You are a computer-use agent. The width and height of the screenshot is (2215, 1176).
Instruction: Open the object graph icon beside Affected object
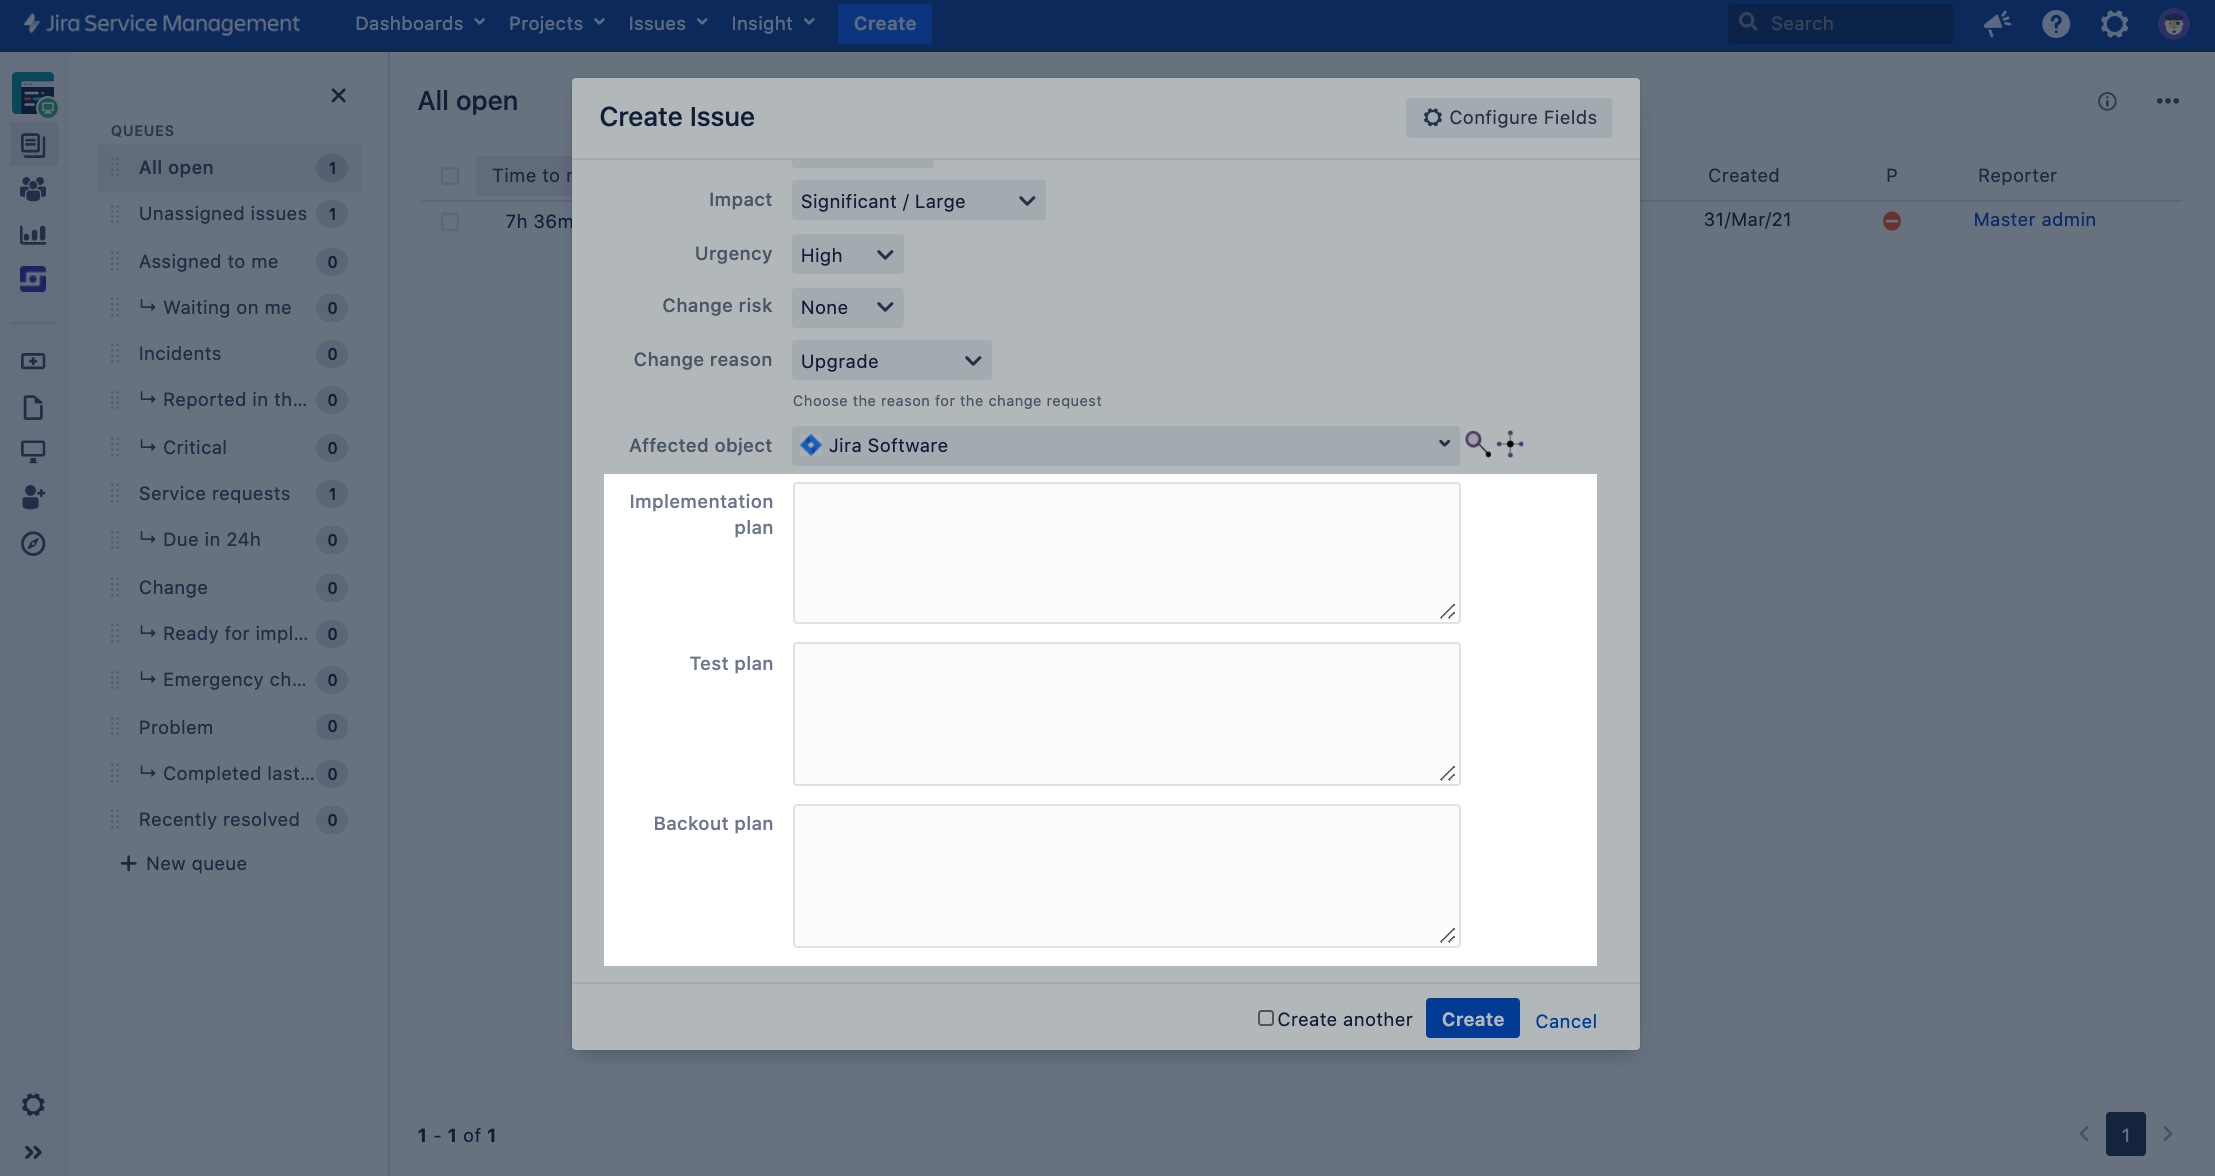pos(1510,444)
